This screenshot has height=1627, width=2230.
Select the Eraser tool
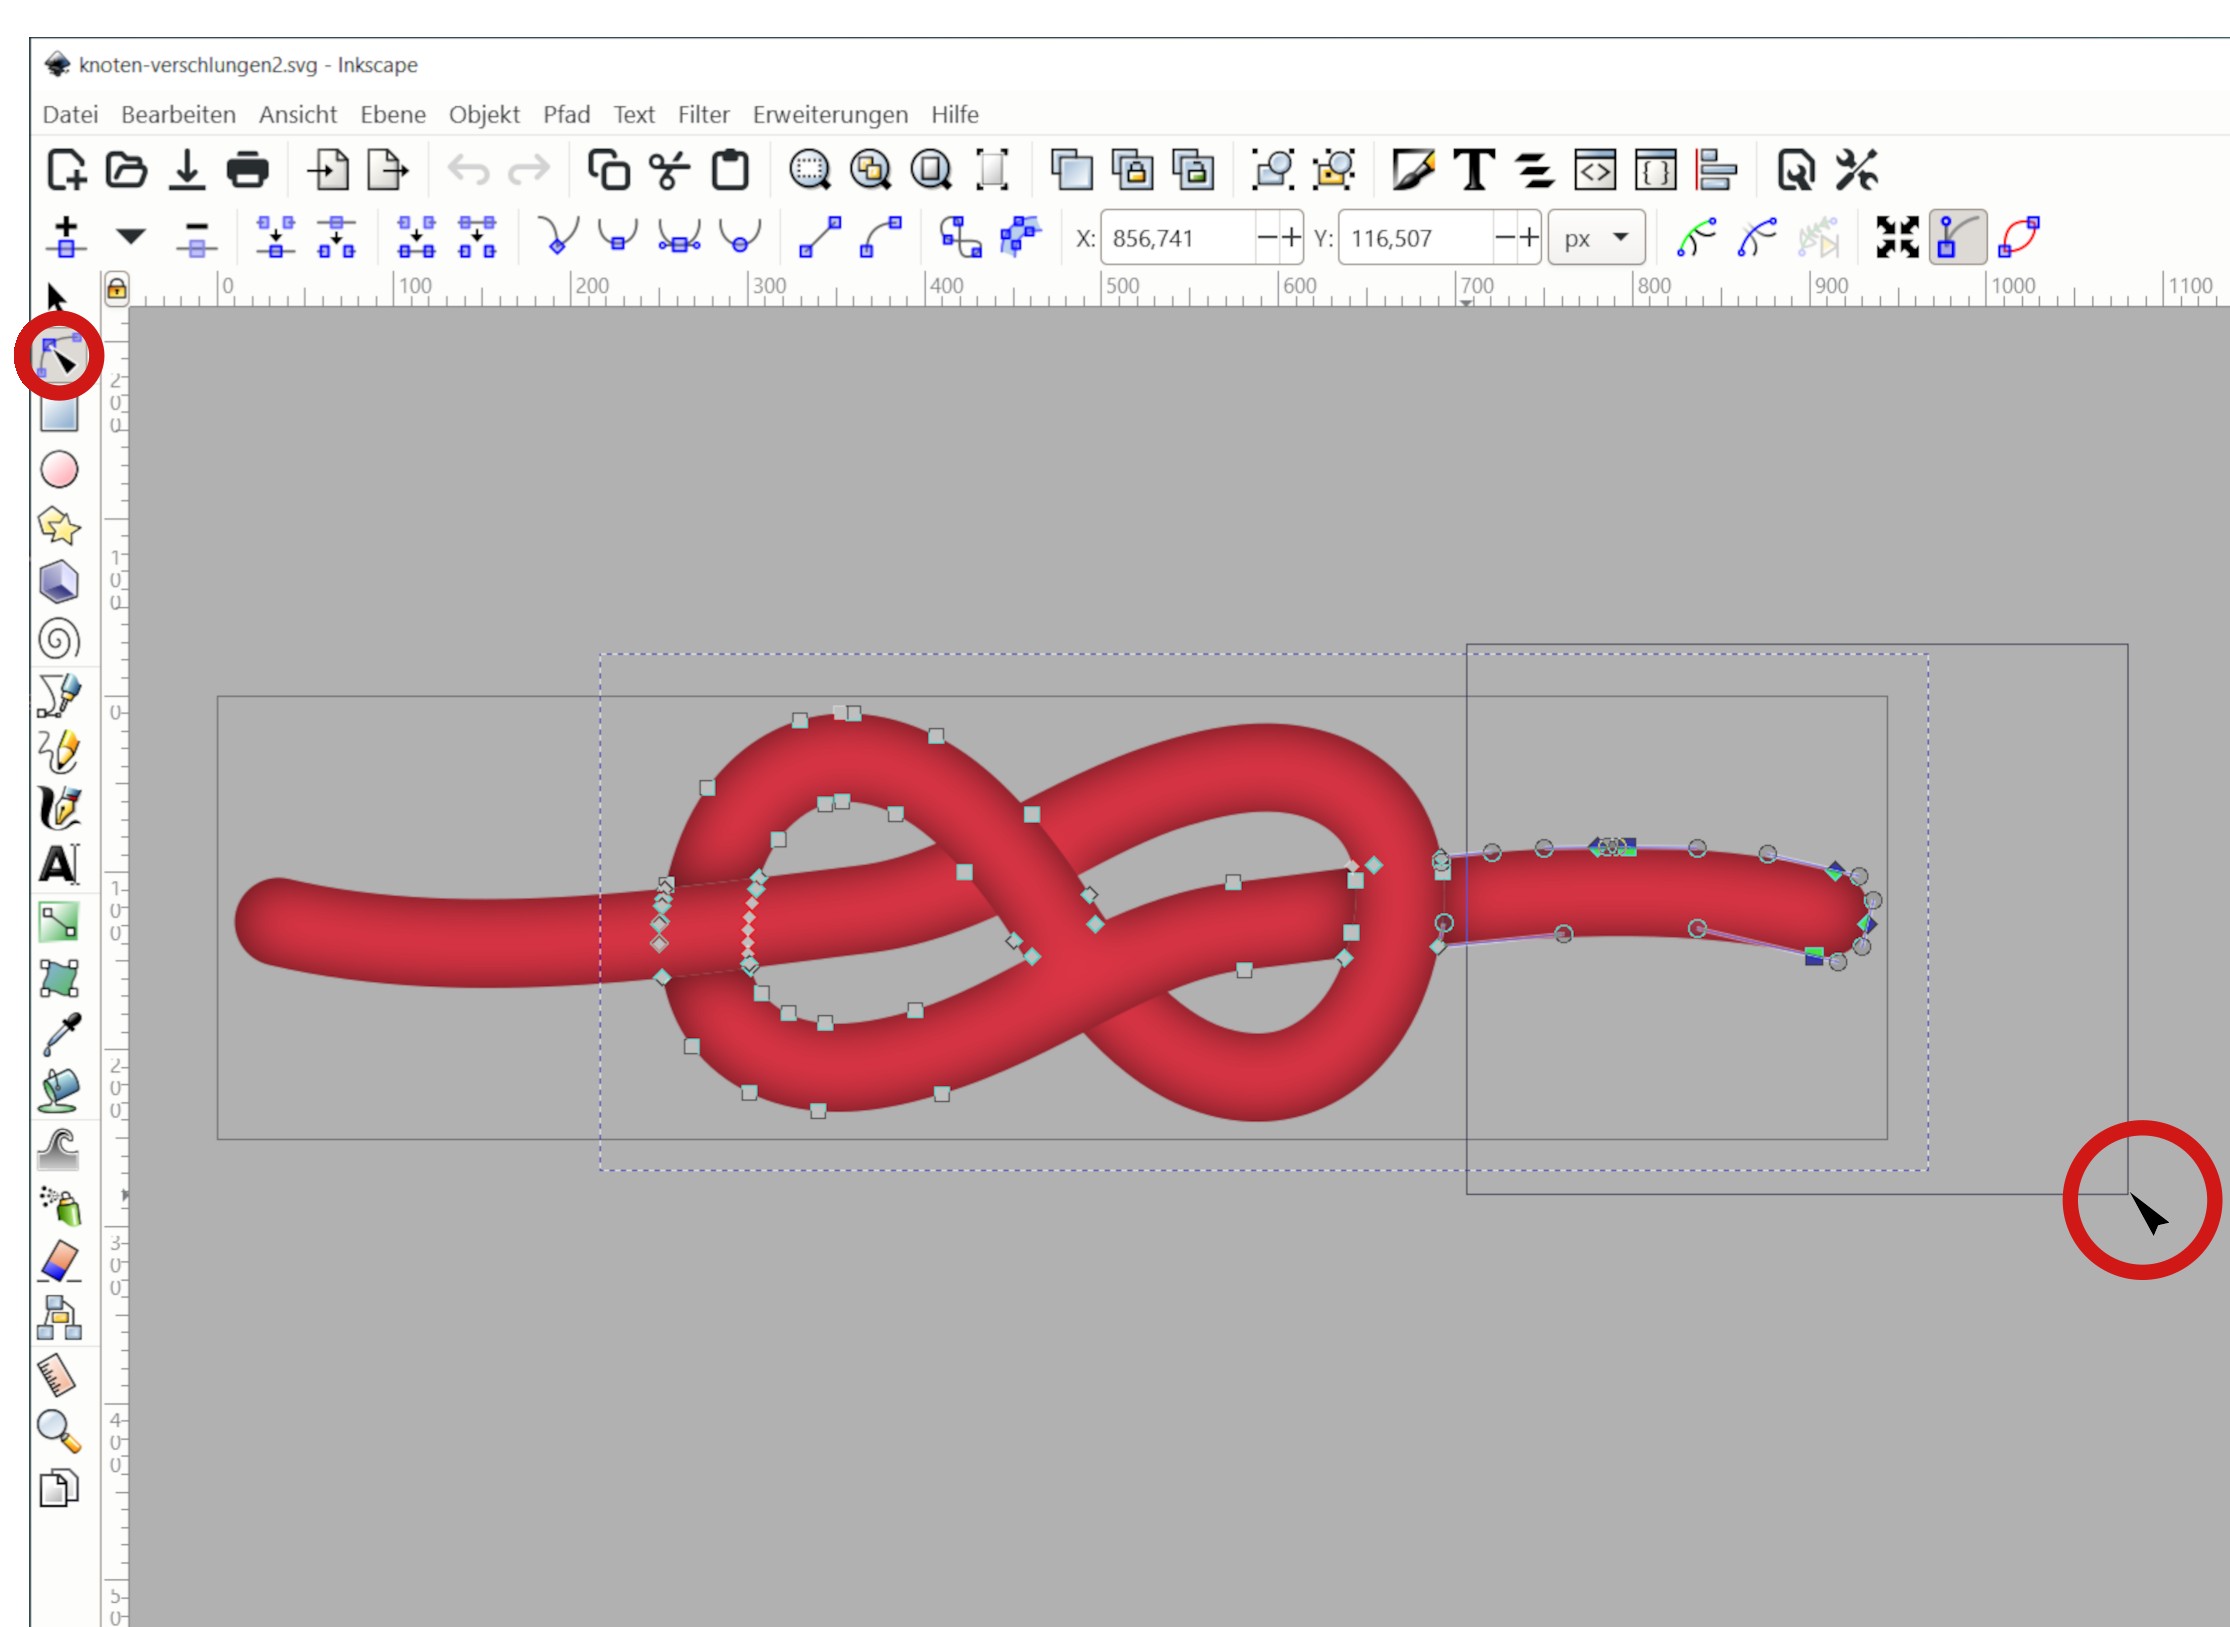point(59,1262)
